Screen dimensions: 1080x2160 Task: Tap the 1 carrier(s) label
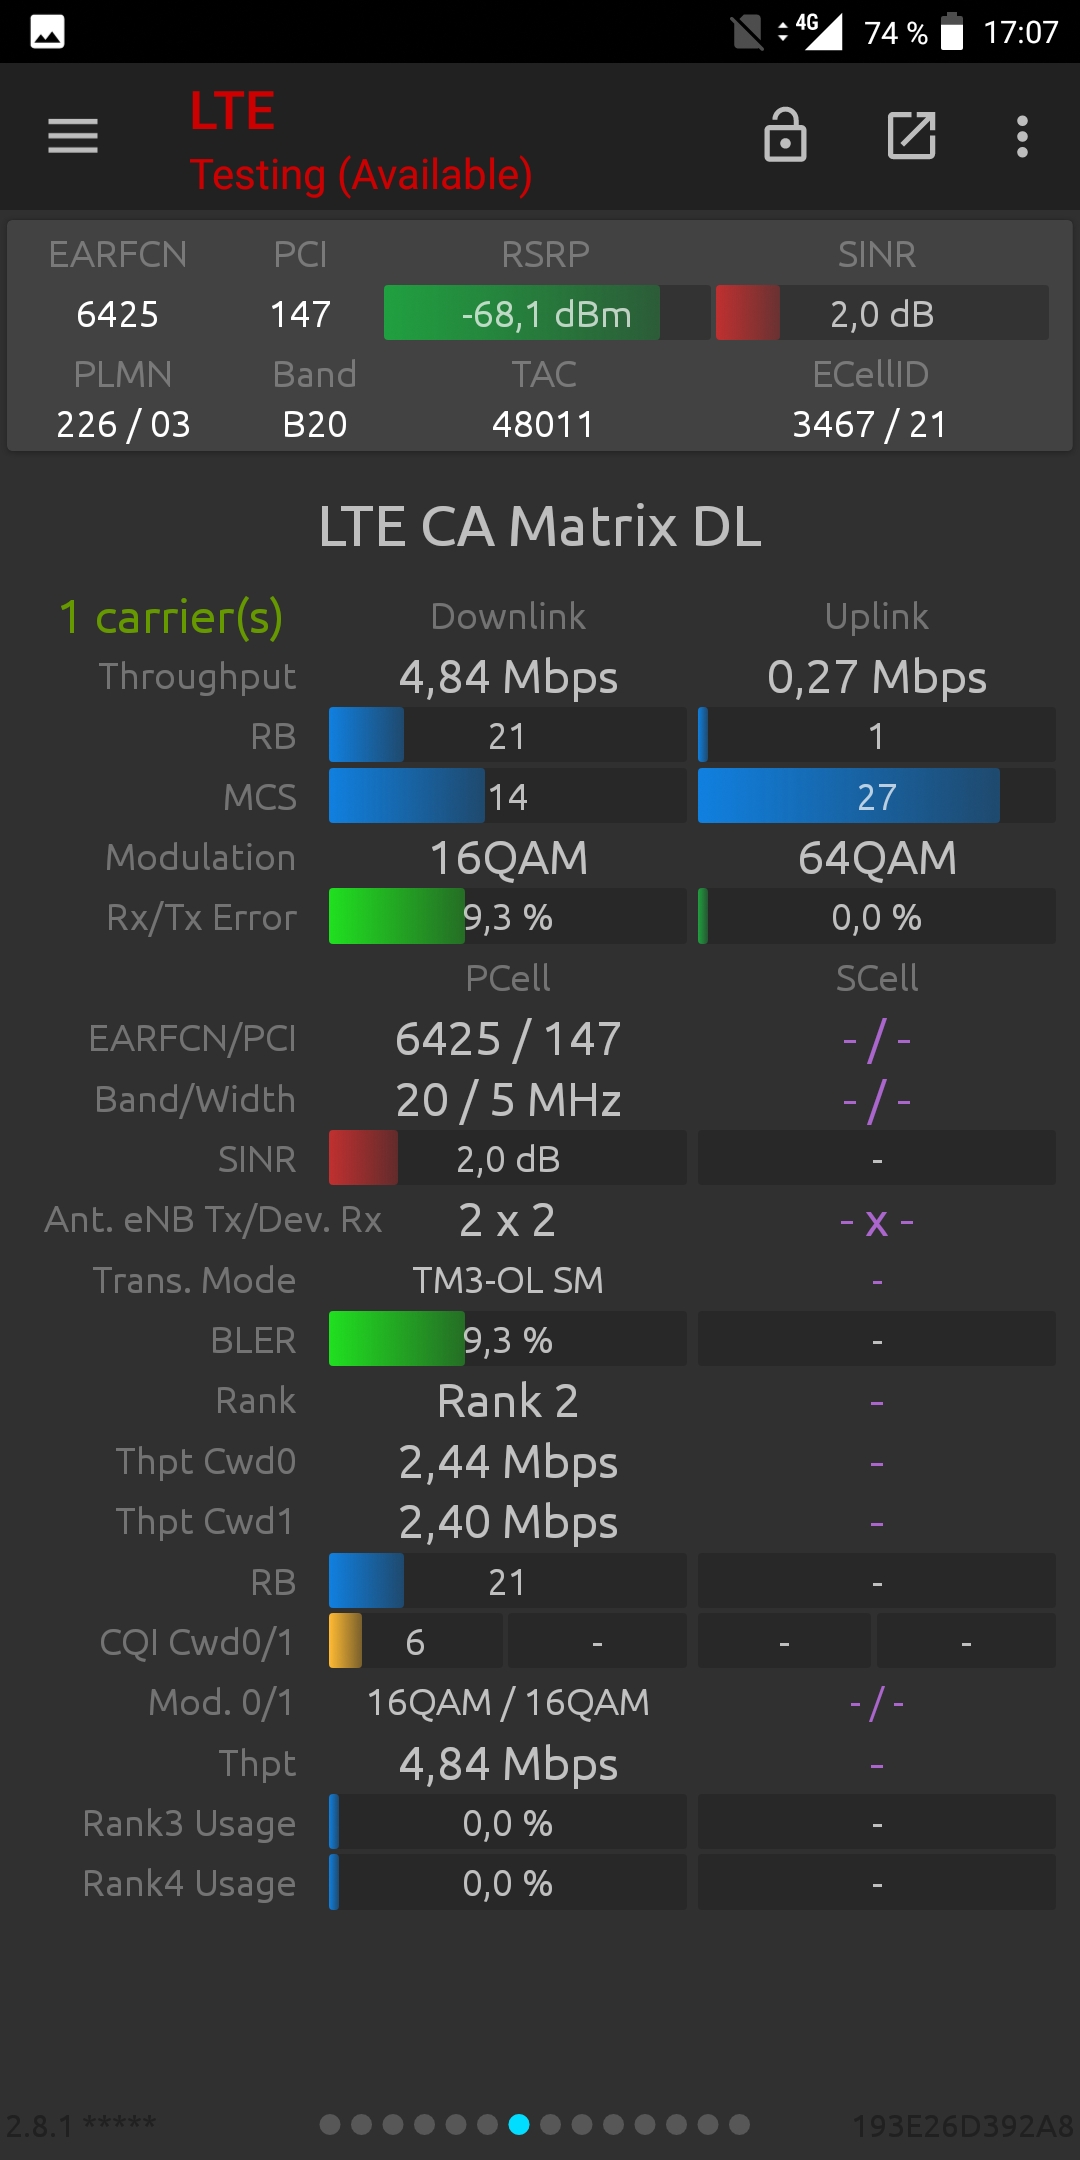pyautogui.click(x=171, y=617)
